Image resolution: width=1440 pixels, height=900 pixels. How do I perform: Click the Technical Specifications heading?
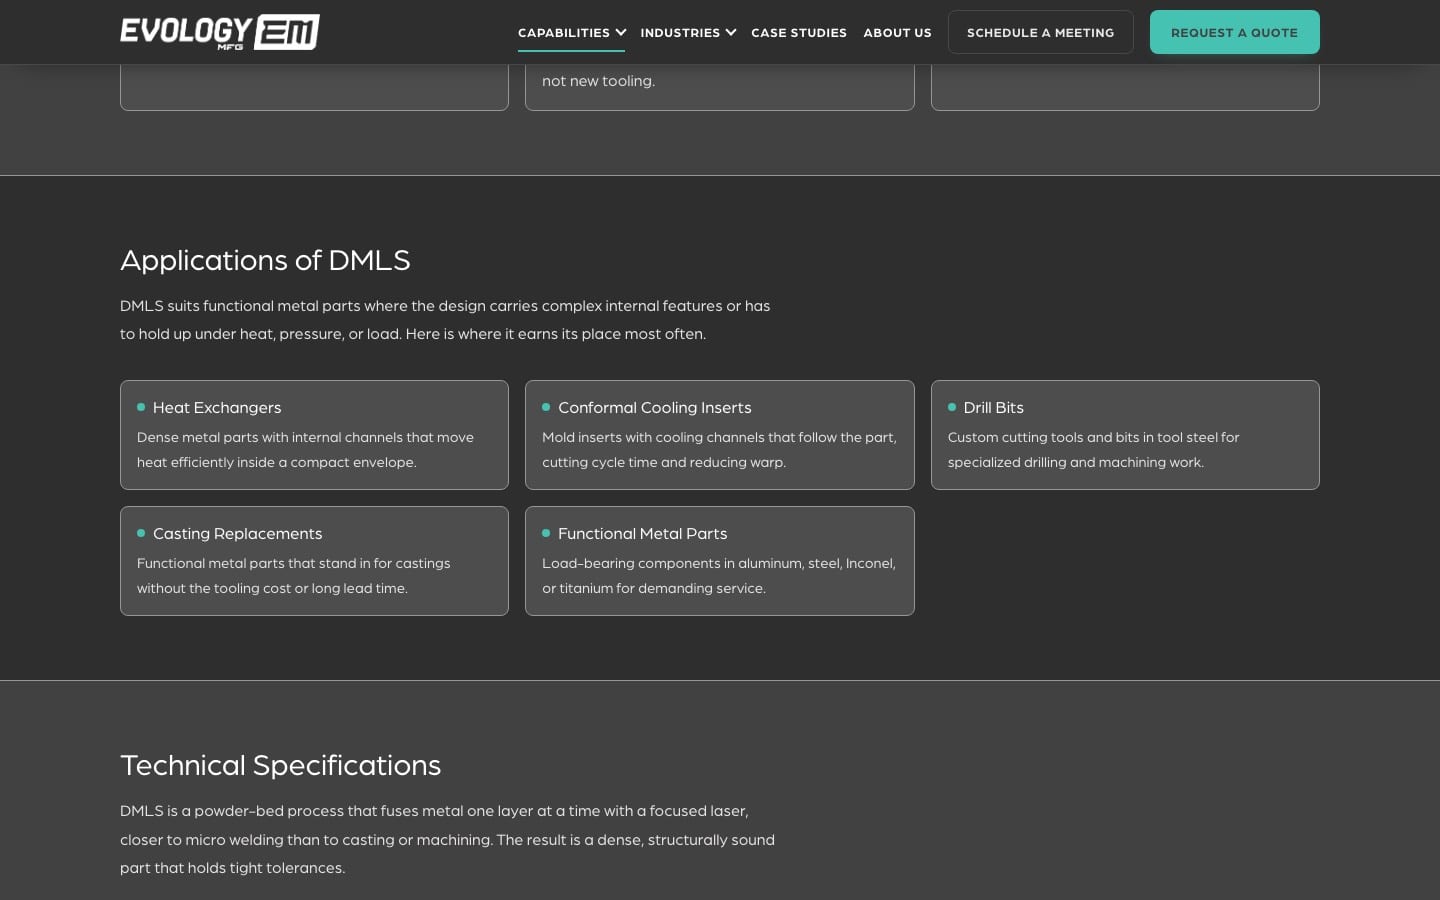[x=280, y=765]
